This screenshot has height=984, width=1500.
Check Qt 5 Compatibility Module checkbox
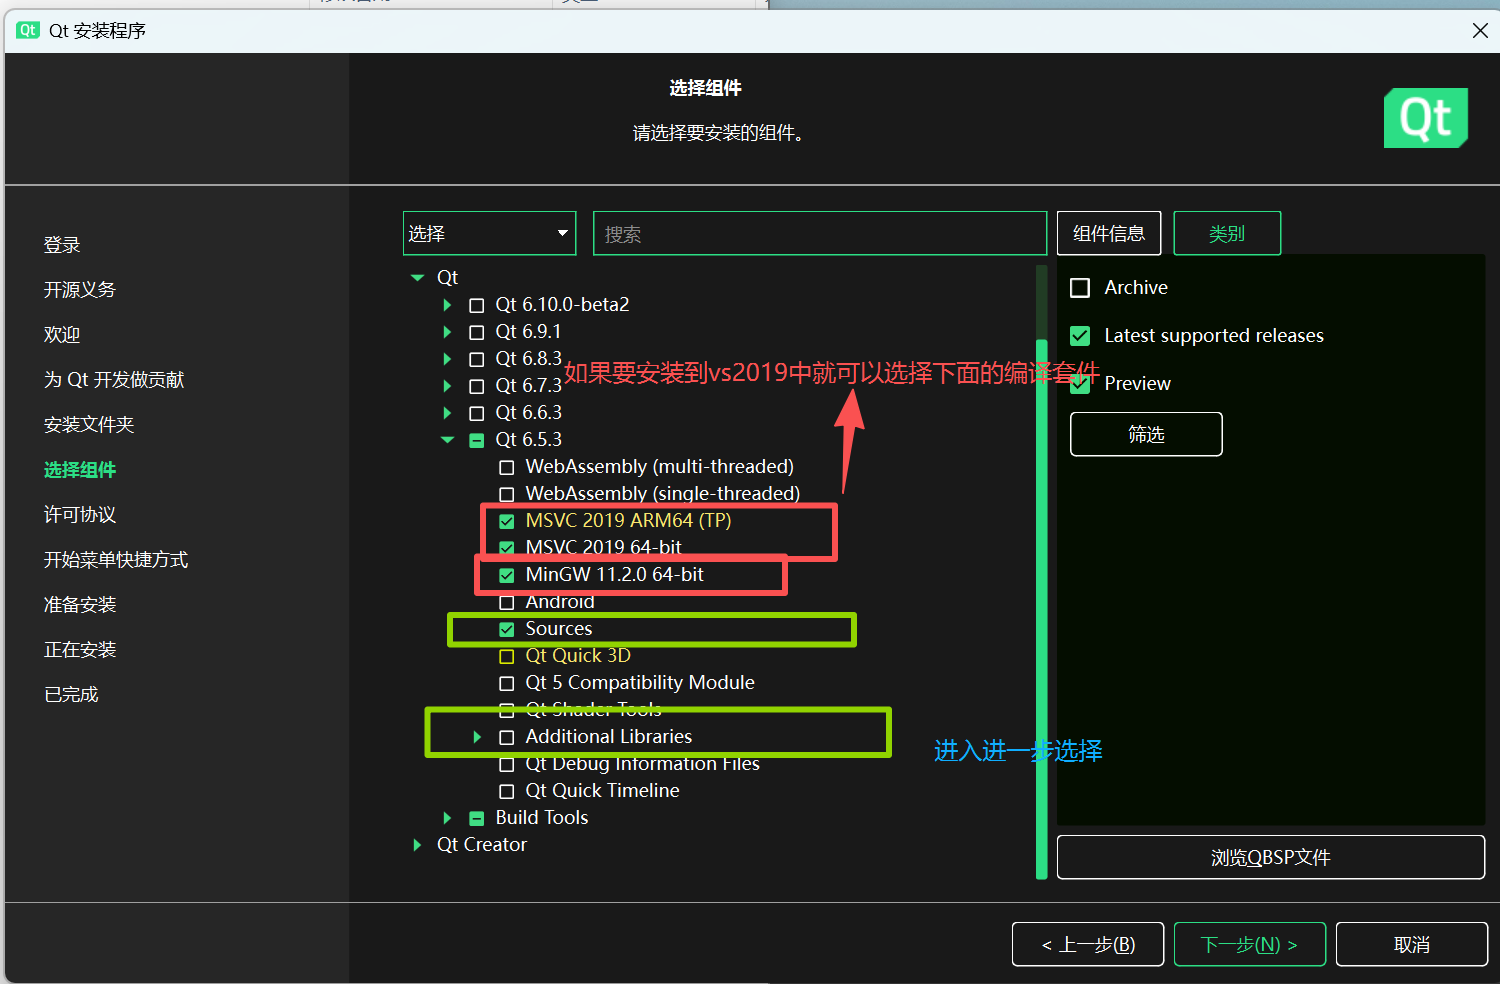point(507,683)
